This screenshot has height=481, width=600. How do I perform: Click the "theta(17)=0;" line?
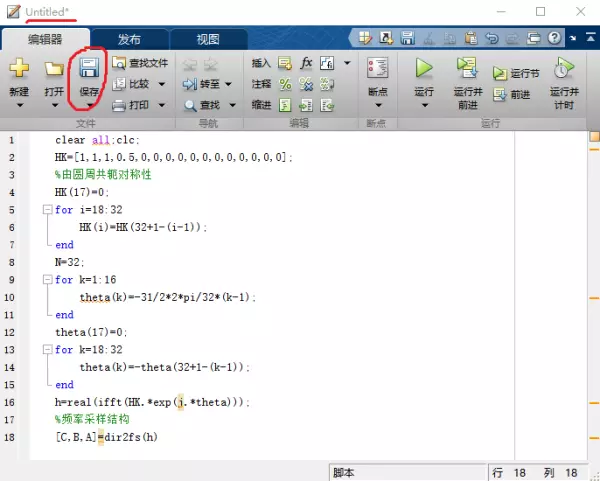click(91, 332)
